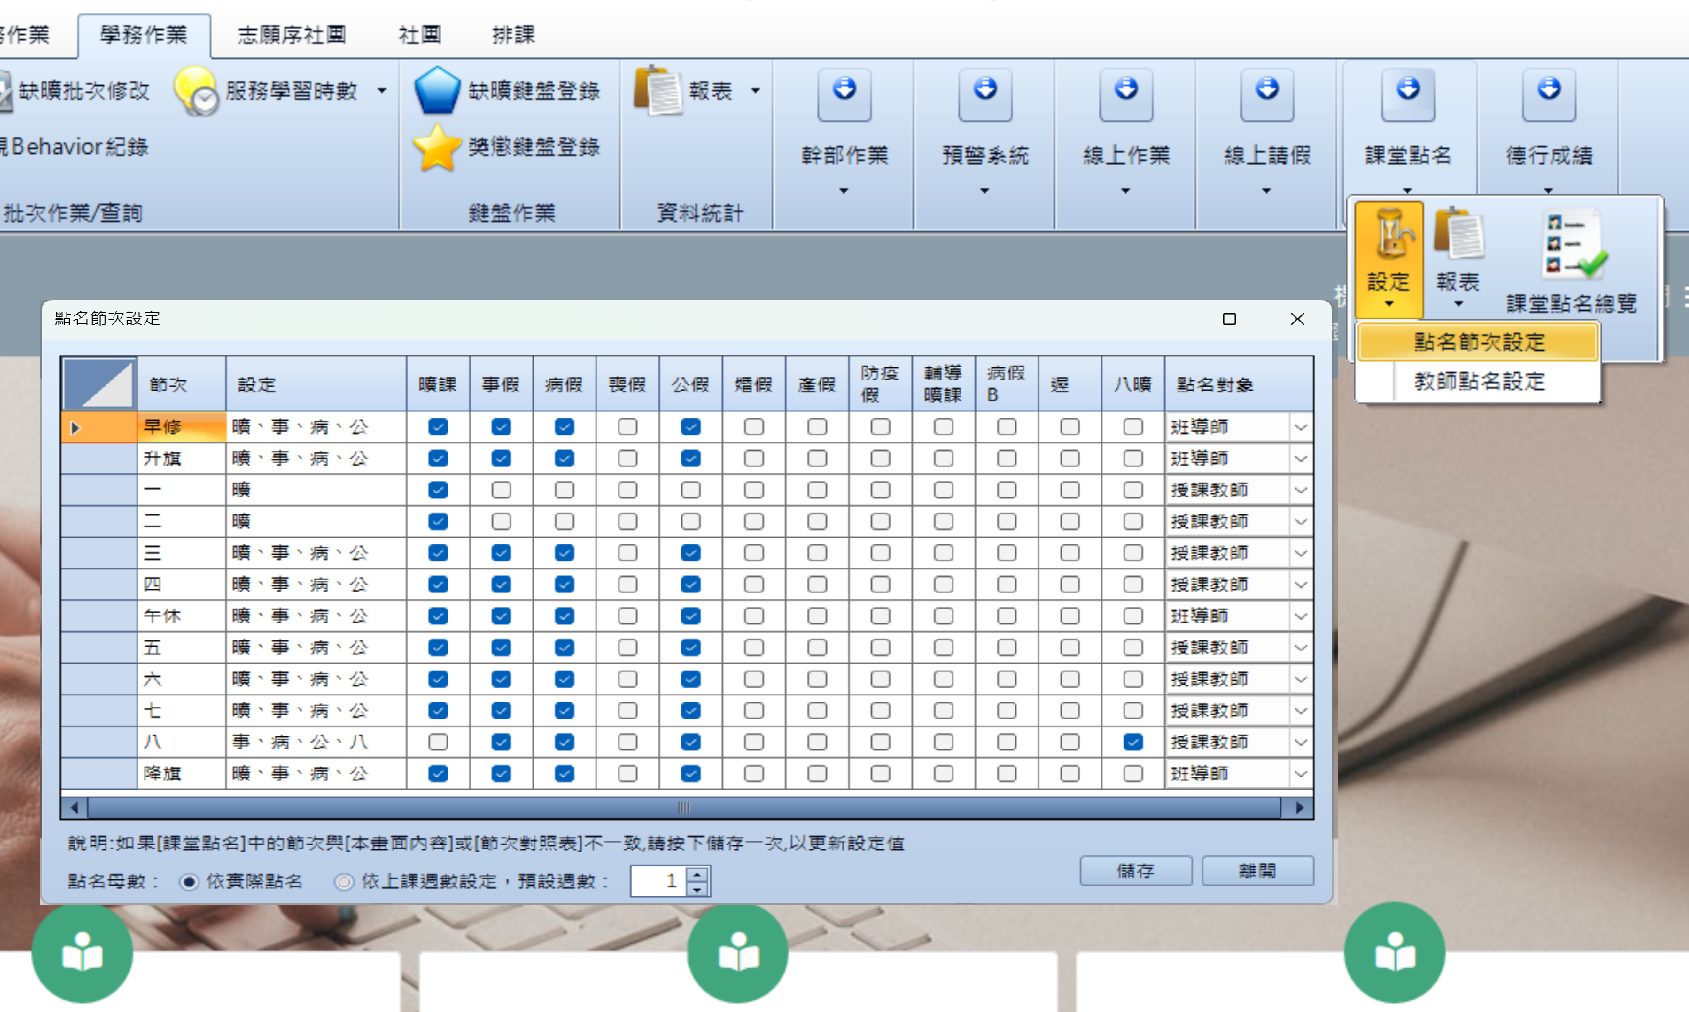The width and height of the screenshot is (1689, 1012).
Task: Expand 服務學習時數 dropdown arrow
Action: 382,91
